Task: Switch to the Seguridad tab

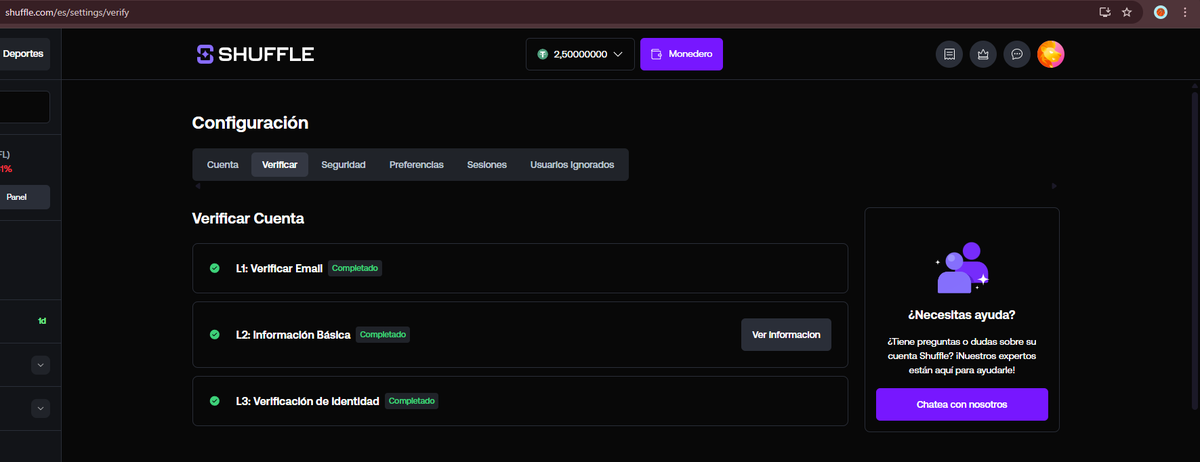Action: pos(343,164)
